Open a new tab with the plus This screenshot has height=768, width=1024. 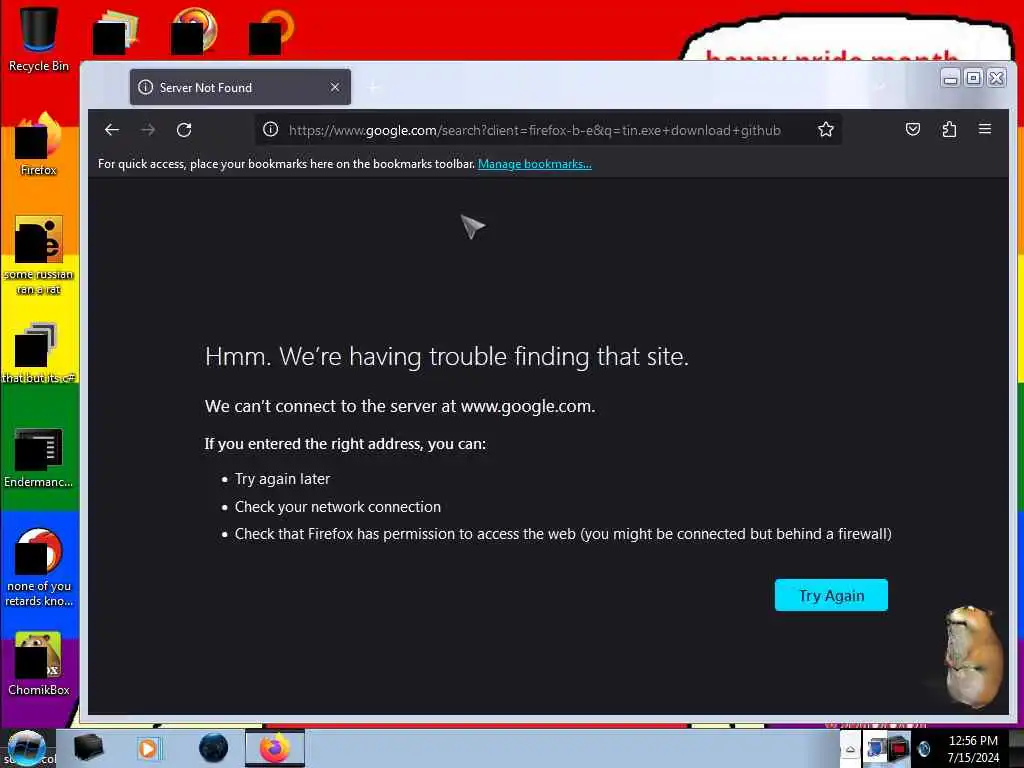(x=374, y=87)
